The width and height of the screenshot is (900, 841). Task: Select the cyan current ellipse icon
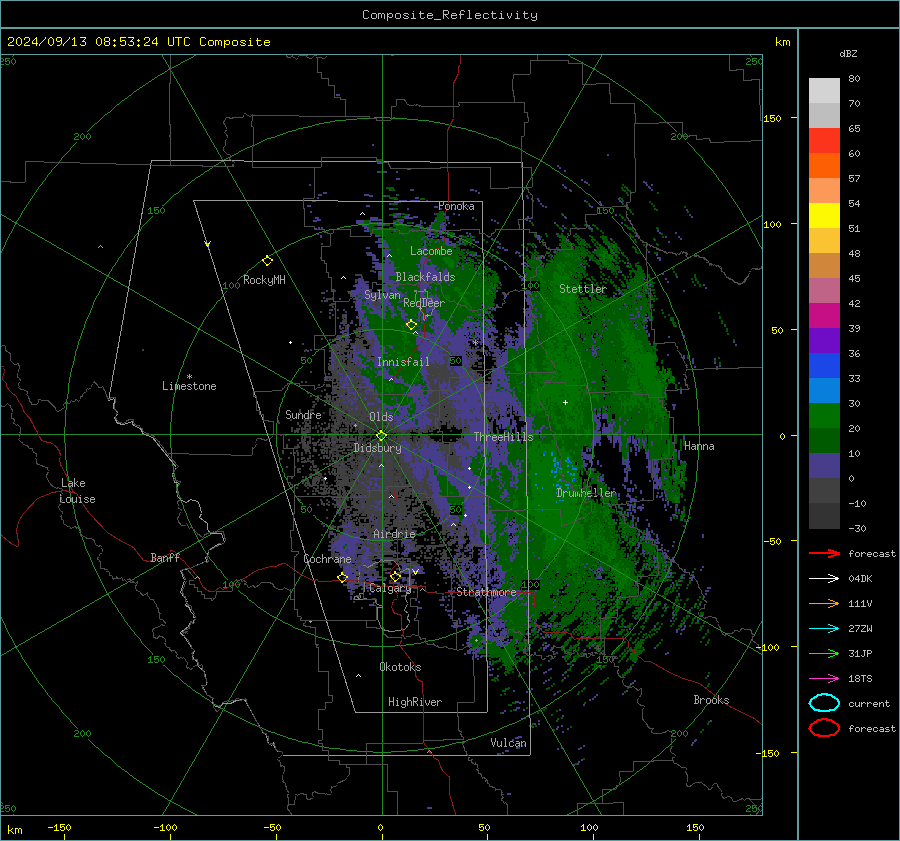pyautogui.click(x=824, y=703)
